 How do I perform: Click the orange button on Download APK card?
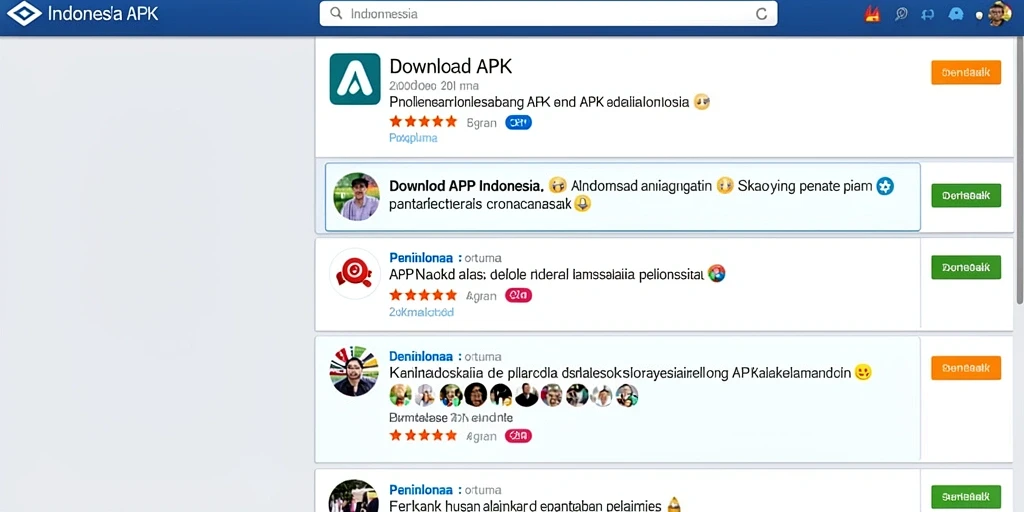pyautogui.click(x=966, y=72)
